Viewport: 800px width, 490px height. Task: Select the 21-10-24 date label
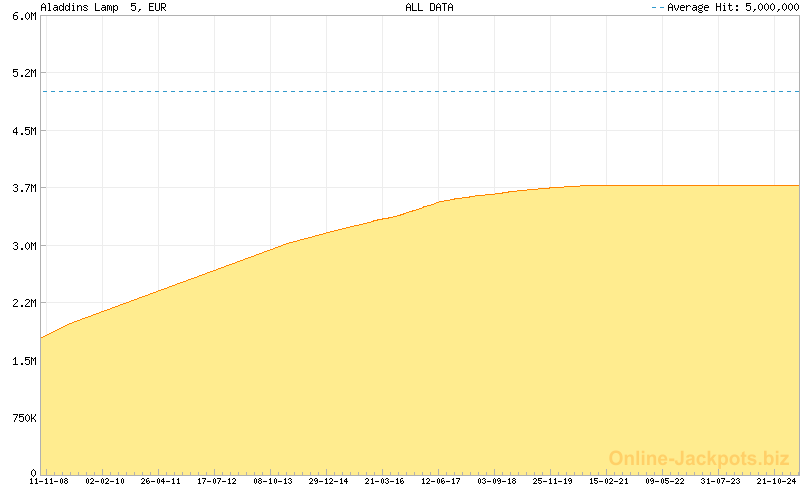coord(777,481)
